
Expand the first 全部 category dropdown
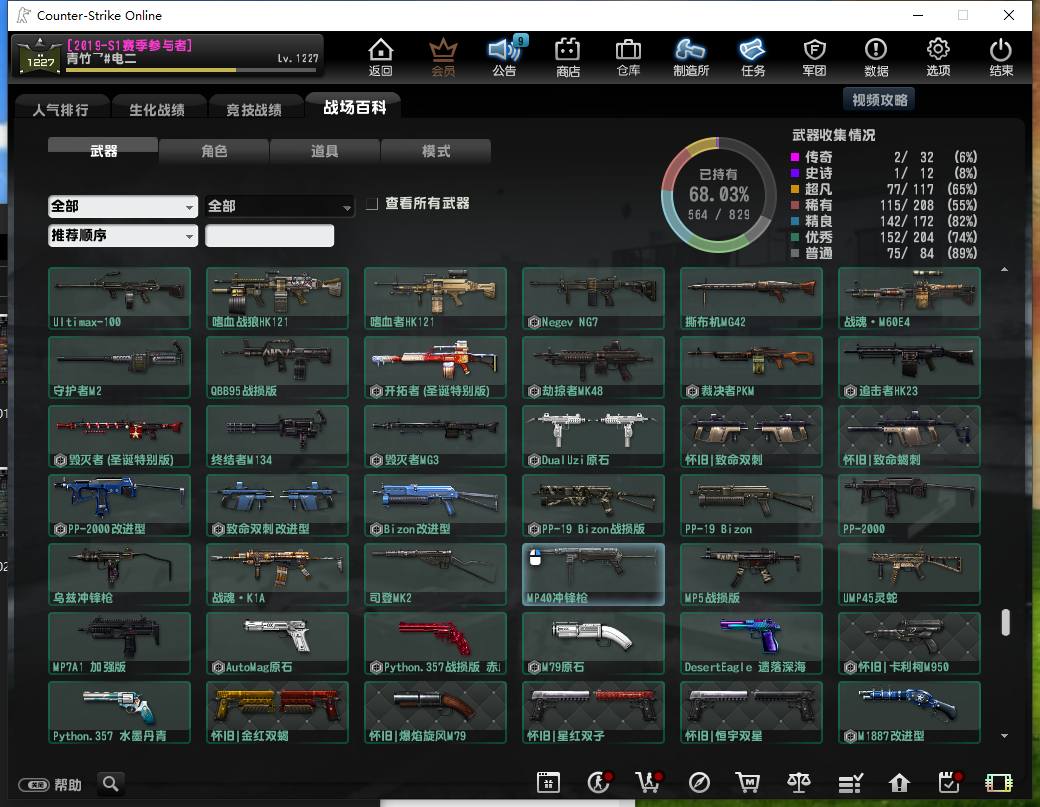coord(123,206)
